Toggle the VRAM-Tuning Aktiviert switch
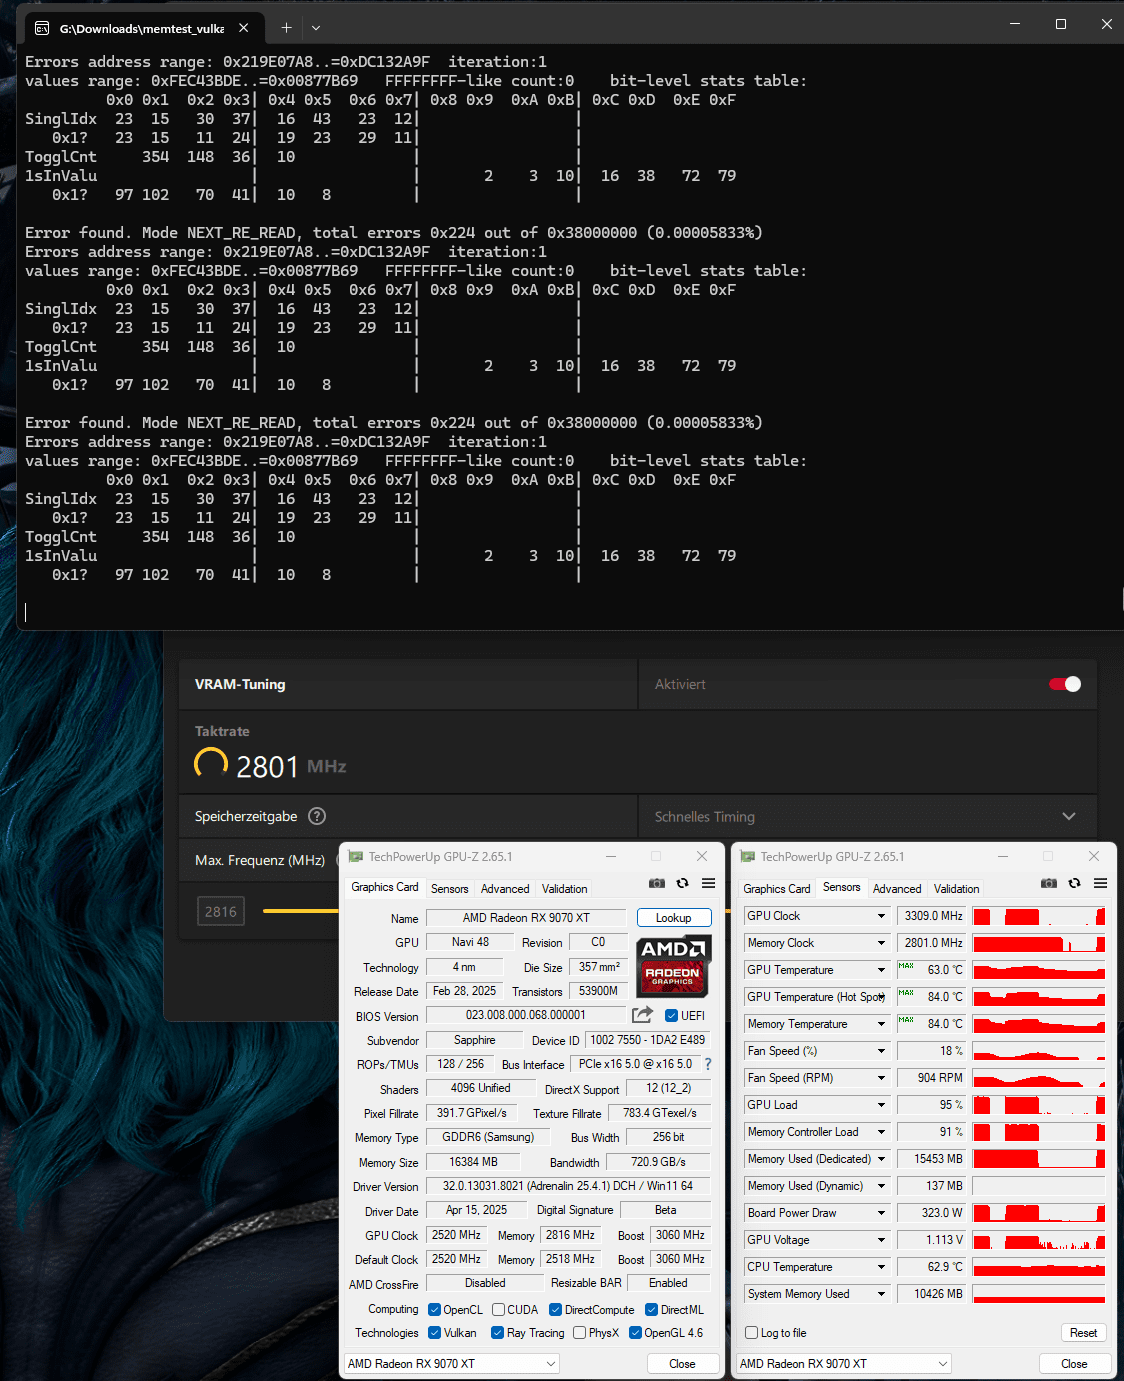This screenshot has height=1381, width=1124. 1065,684
